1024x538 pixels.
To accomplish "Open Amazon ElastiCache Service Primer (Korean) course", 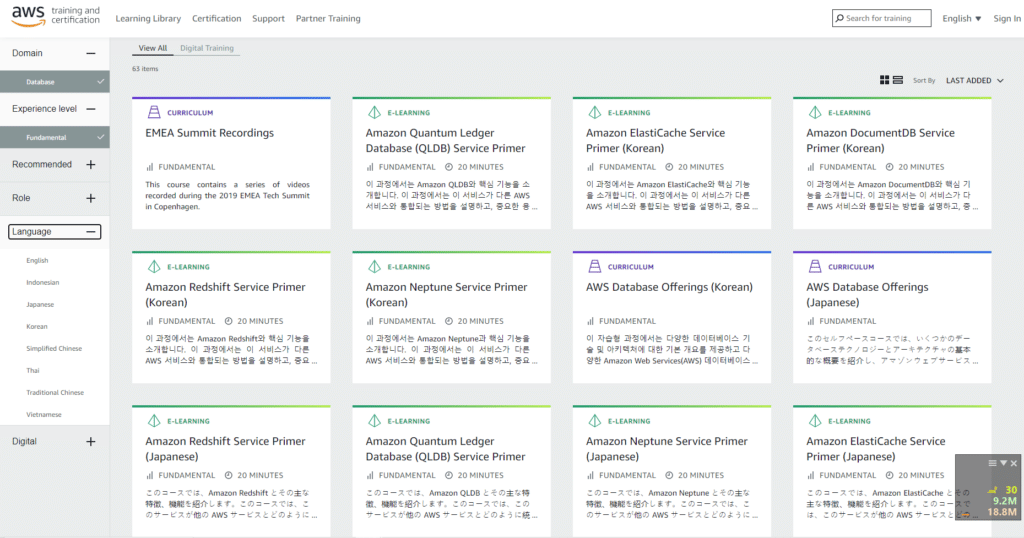I will click(x=655, y=140).
